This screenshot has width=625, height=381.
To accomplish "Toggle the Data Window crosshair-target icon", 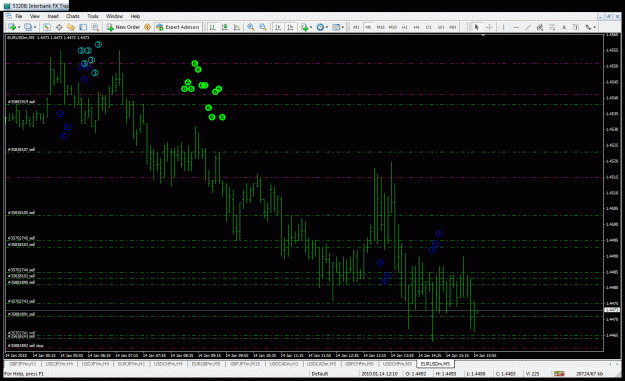I will pyautogui.click(x=59, y=27).
